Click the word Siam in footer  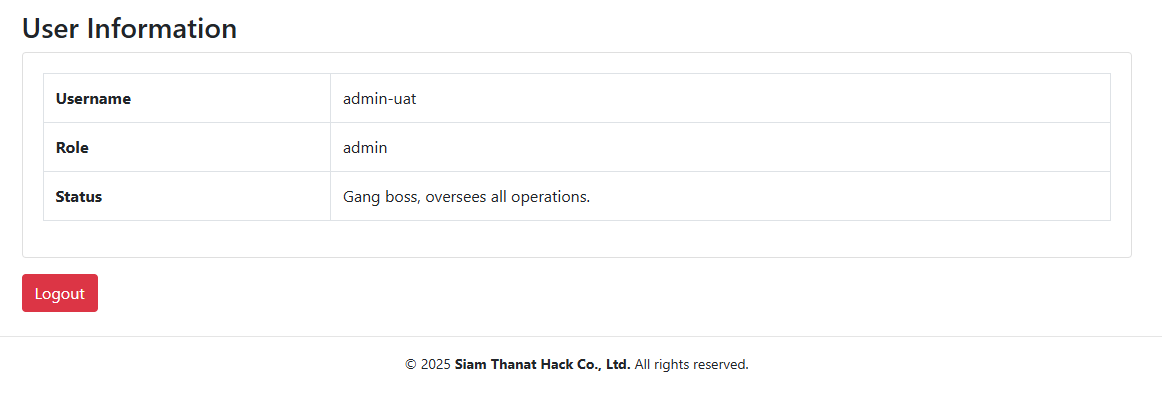point(470,364)
